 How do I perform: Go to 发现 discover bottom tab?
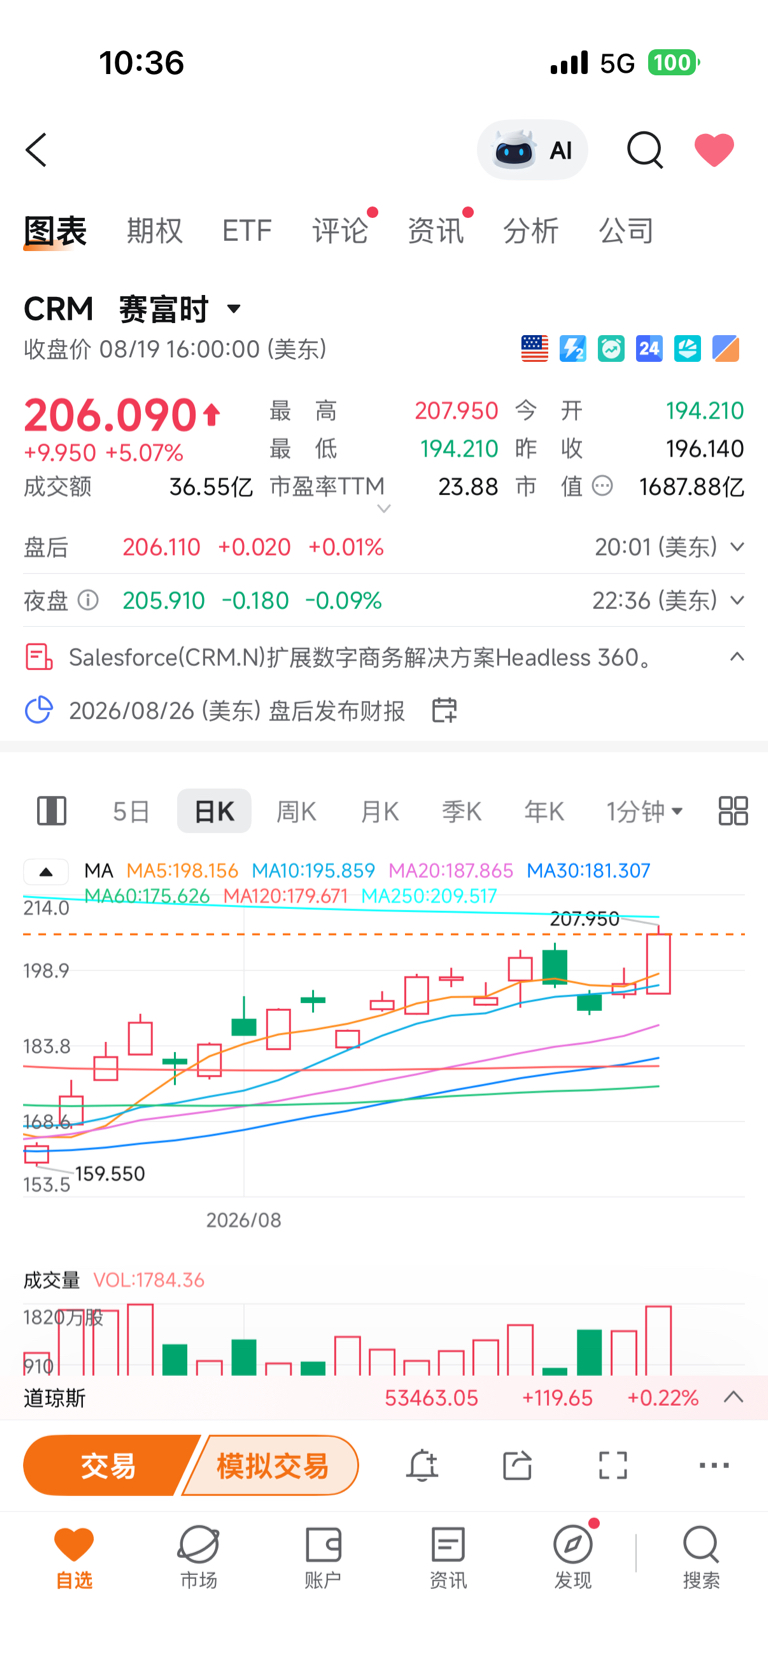(x=573, y=1558)
